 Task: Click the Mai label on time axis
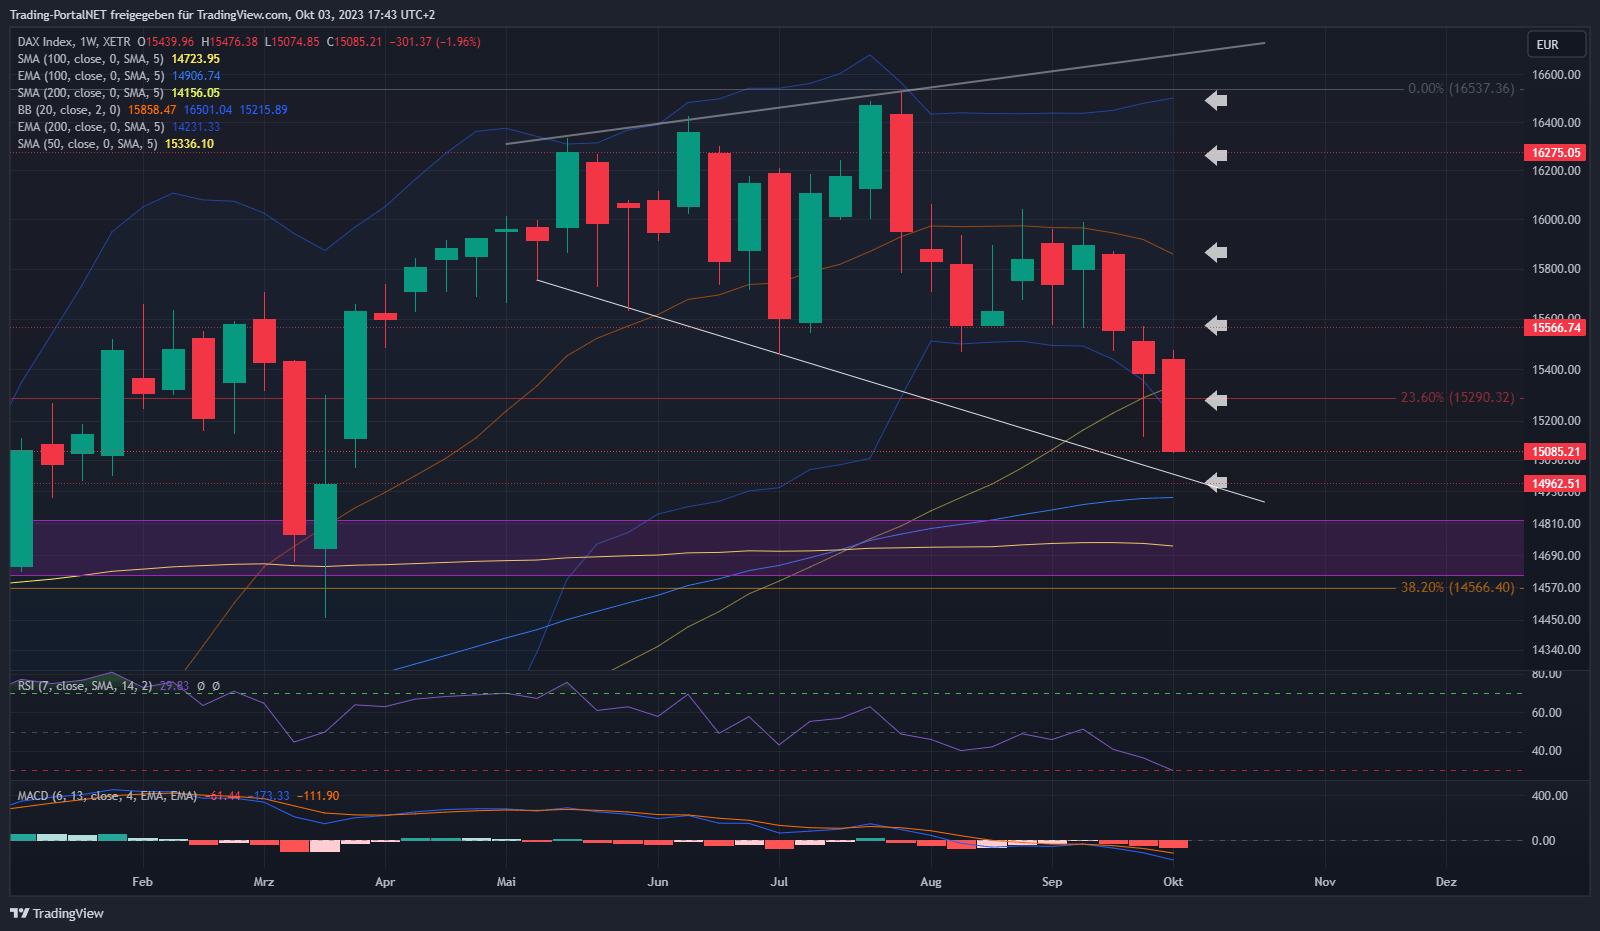(x=506, y=882)
